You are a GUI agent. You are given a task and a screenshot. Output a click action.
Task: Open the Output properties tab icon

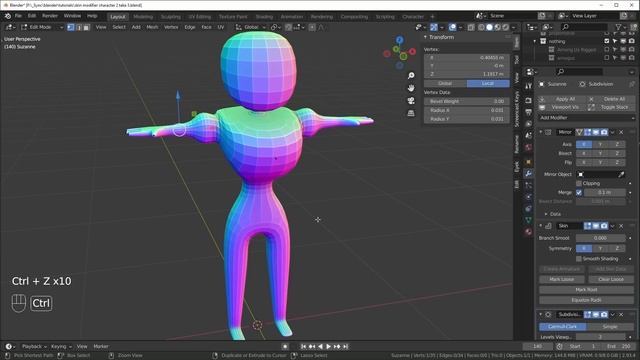click(x=529, y=112)
